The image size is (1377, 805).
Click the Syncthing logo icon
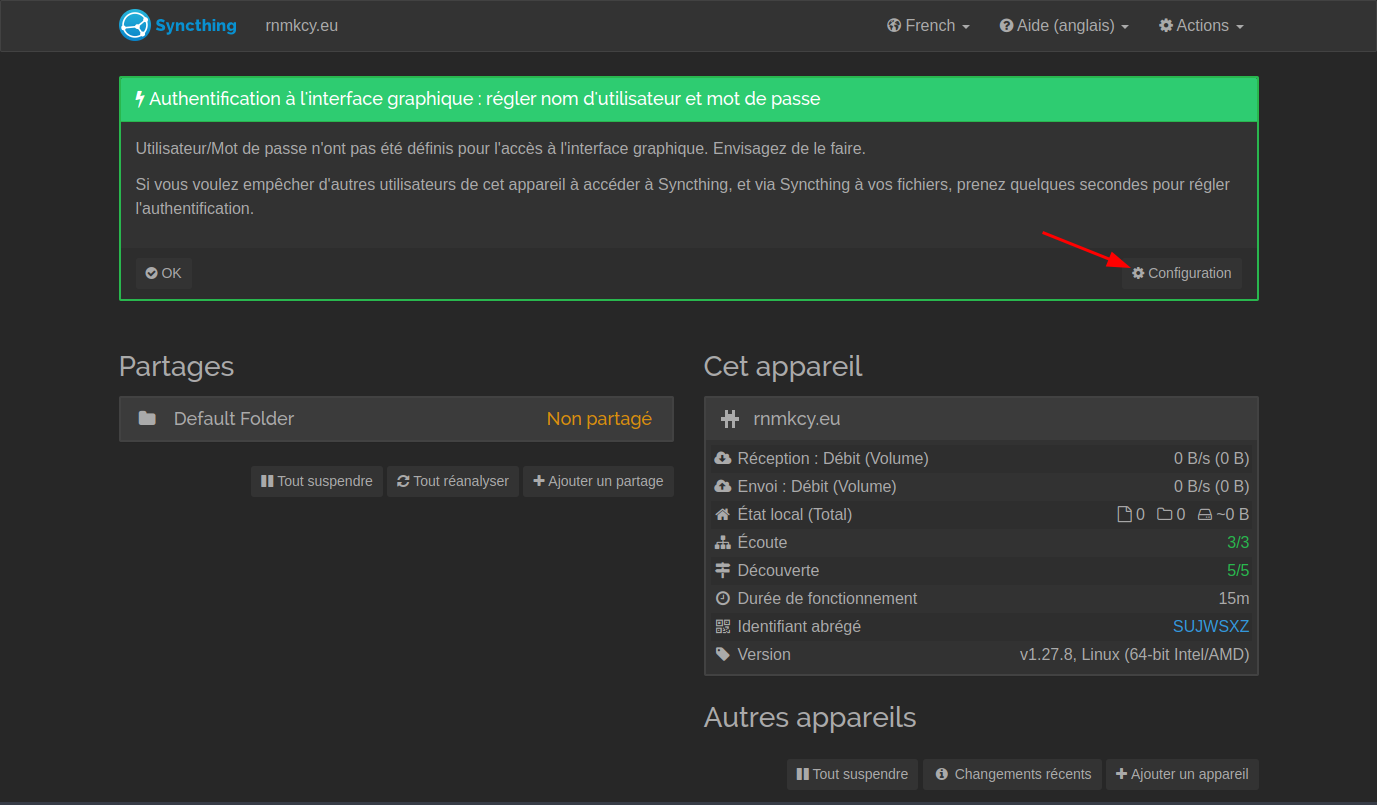134,25
